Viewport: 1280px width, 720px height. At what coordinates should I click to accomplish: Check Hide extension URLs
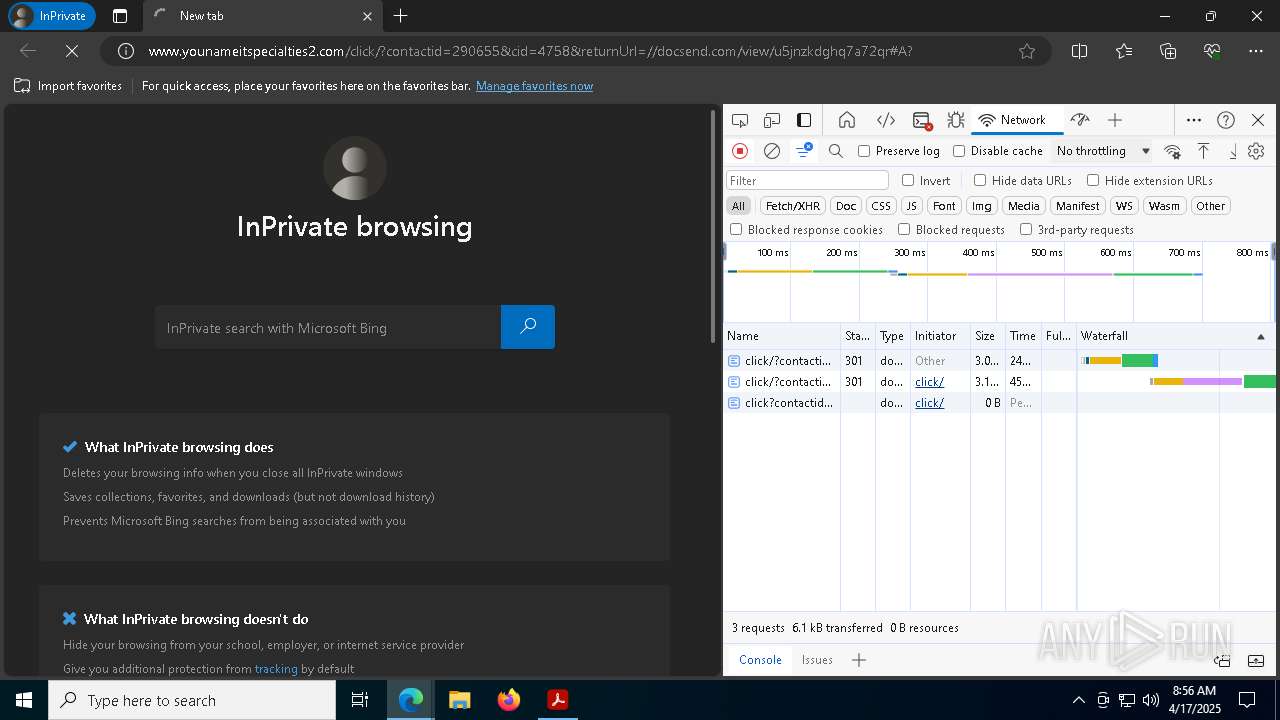point(1093,180)
